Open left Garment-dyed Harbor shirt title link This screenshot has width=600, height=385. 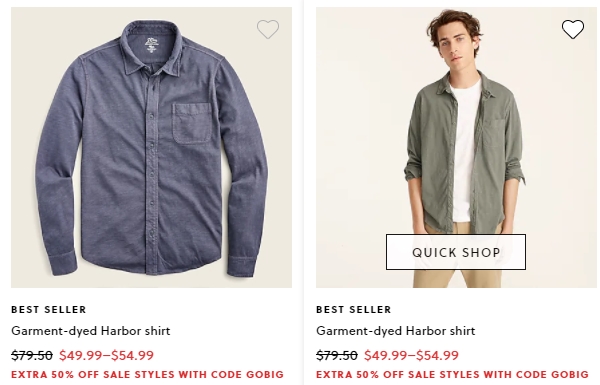(x=91, y=331)
